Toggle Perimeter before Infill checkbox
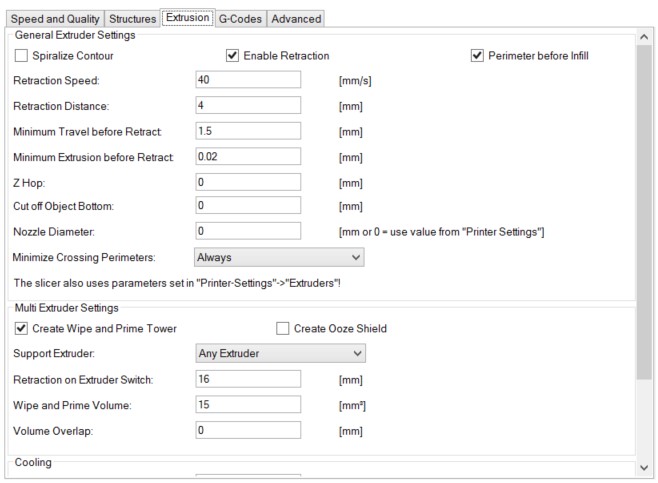 point(477,56)
